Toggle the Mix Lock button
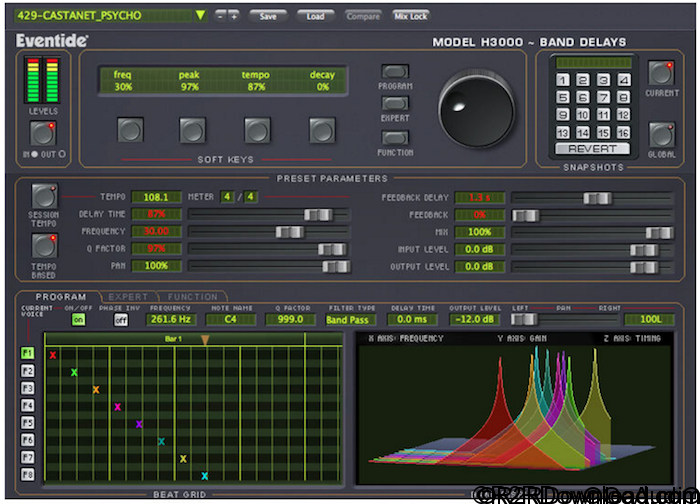The image size is (700, 504). pyautogui.click(x=411, y=16)
